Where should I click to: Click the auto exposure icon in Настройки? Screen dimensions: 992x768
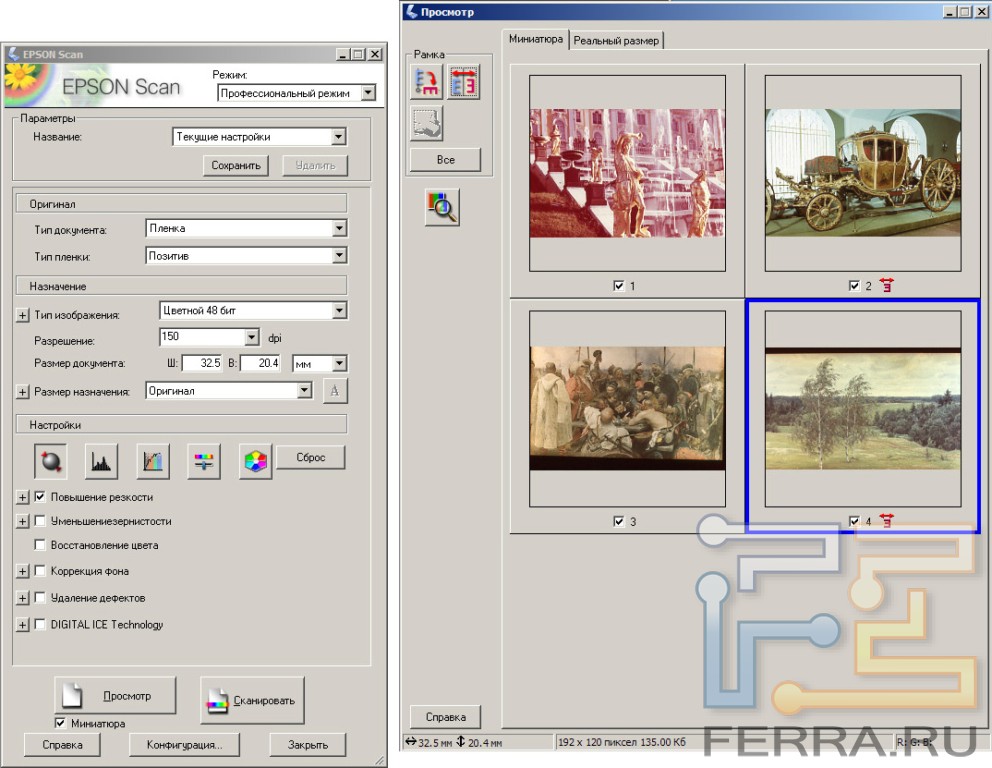pos(50,461)
